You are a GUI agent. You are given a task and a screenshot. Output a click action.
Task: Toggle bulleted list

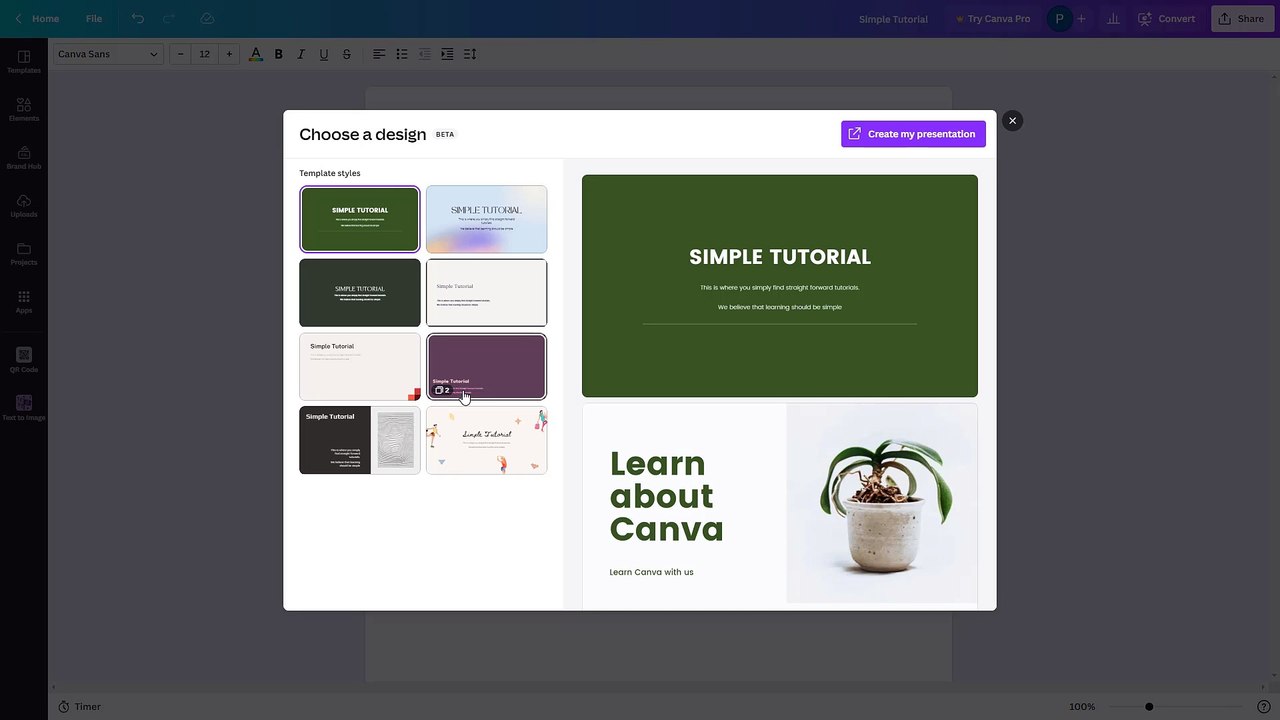(x=402, y=54)
